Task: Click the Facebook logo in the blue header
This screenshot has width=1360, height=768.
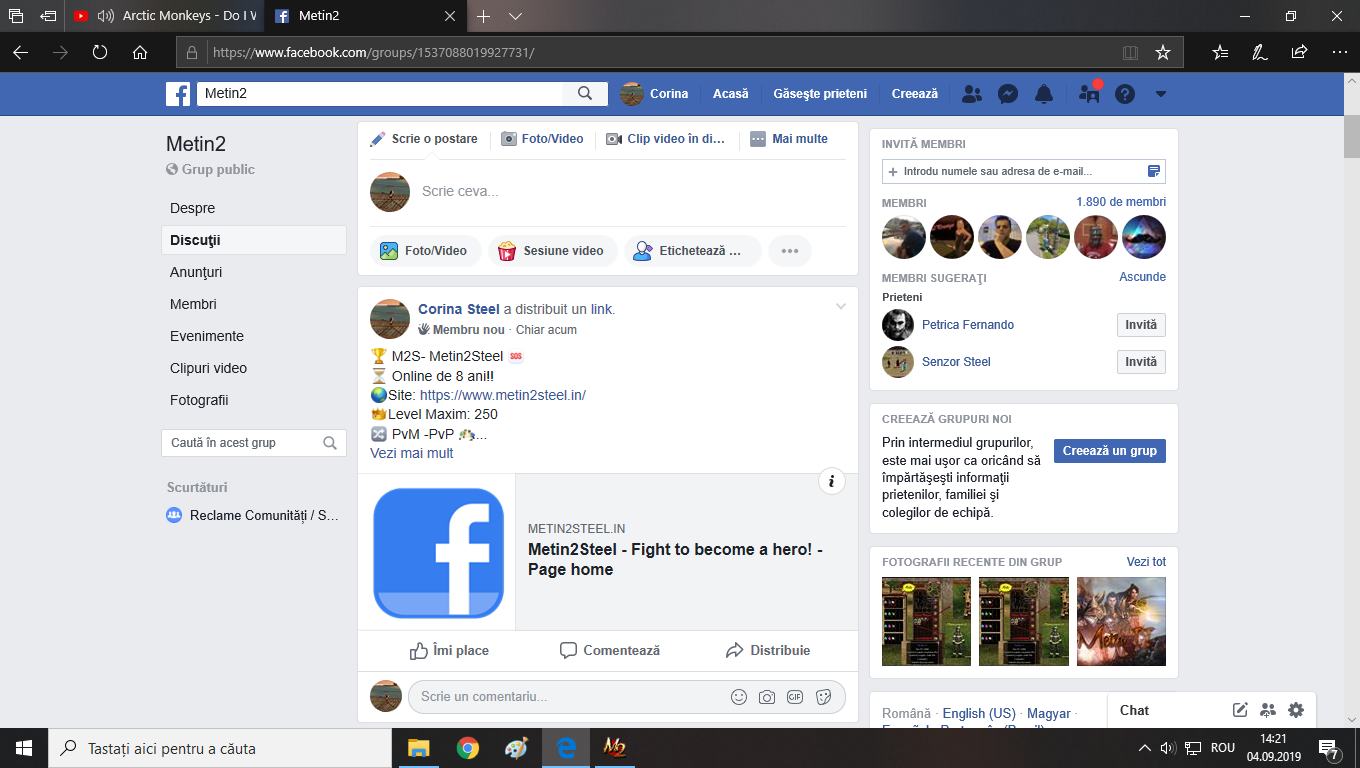Action: point(178,94)
